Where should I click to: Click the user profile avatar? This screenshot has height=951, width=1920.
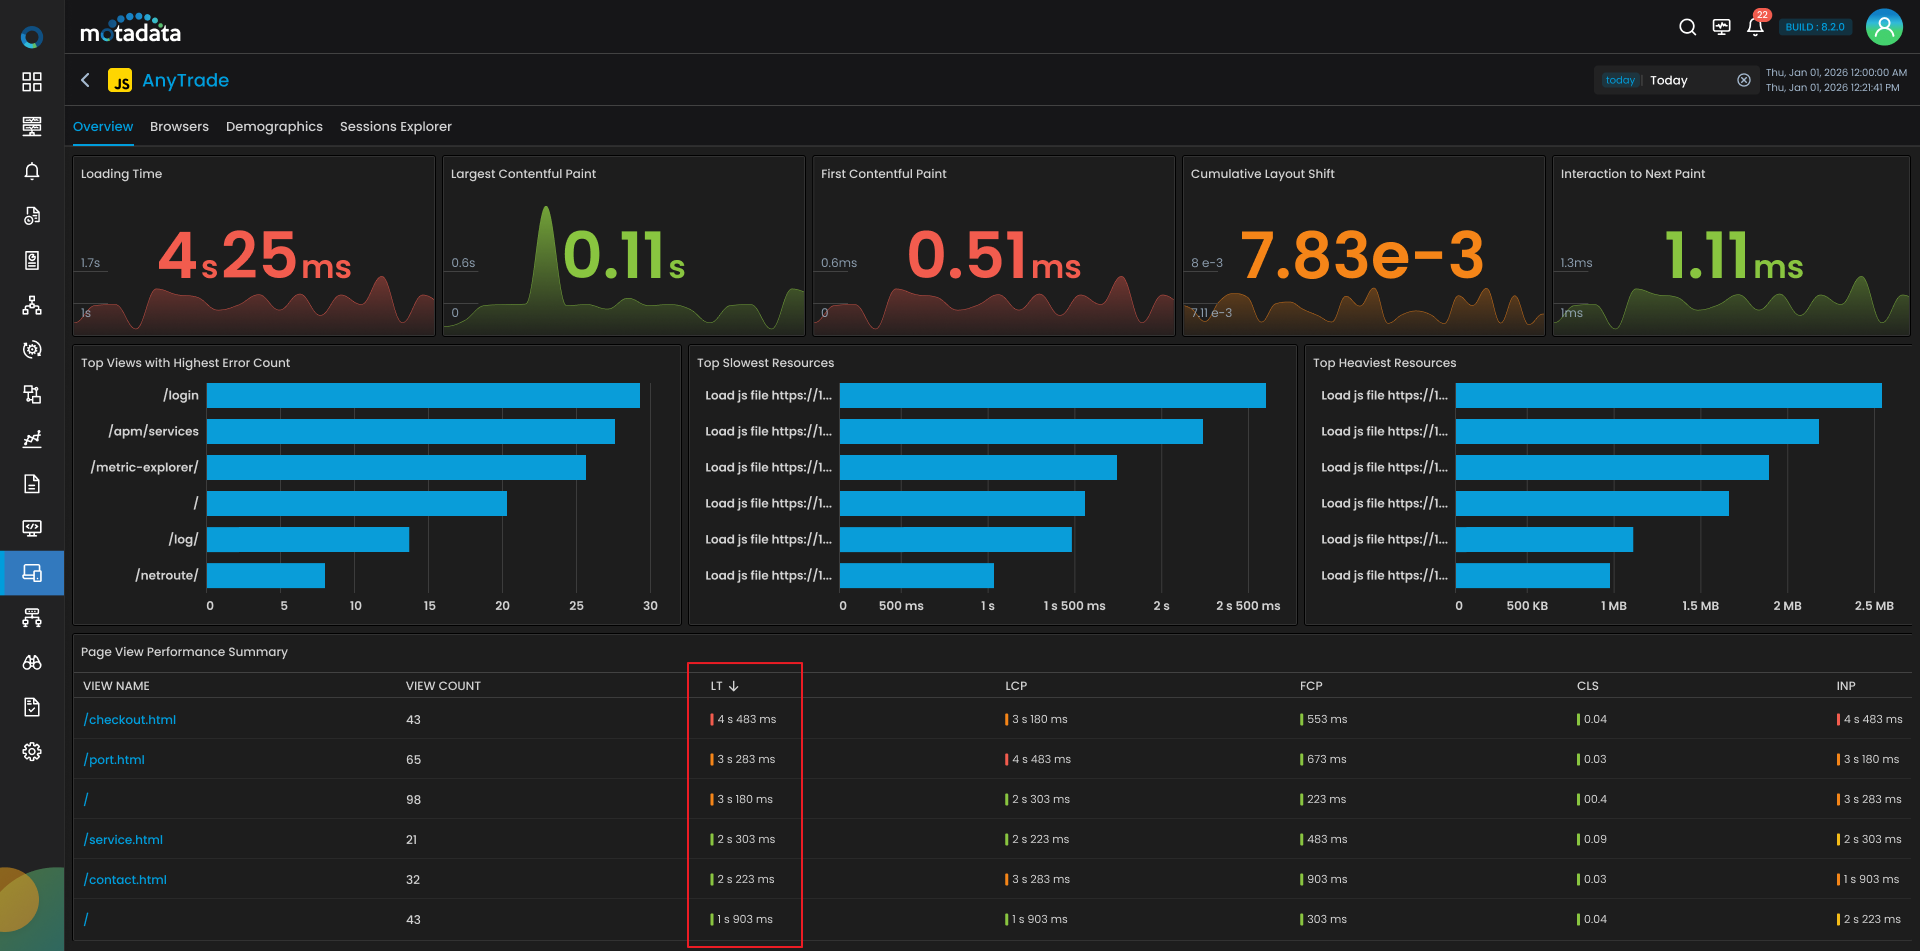[x=1884, y=27]
